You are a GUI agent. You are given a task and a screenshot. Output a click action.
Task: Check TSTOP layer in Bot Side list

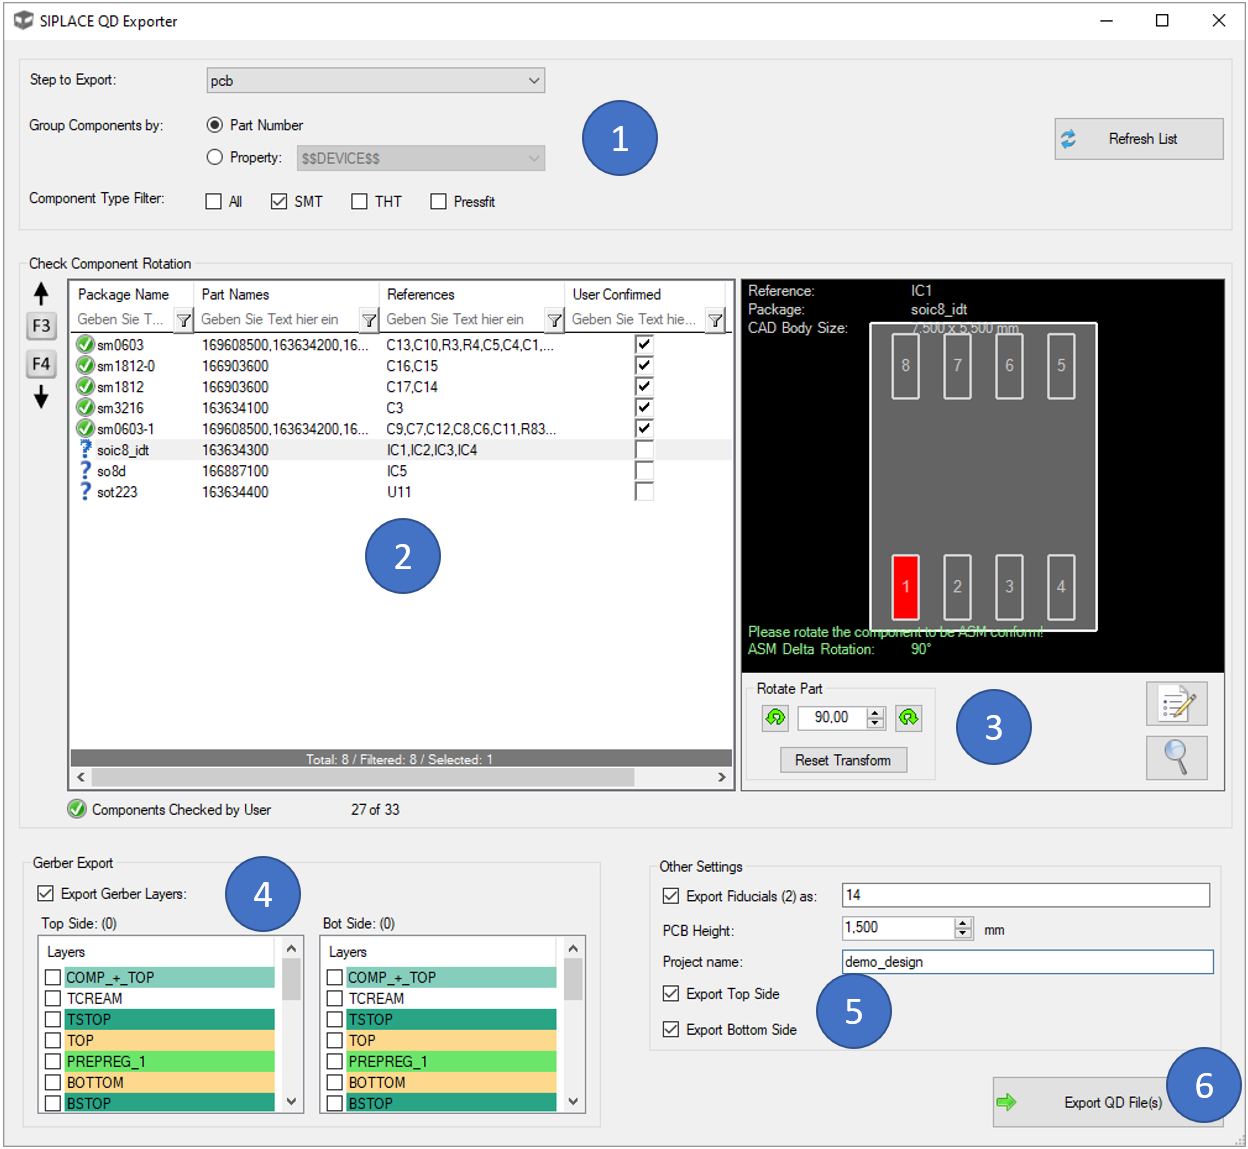tap(335, 1019)
